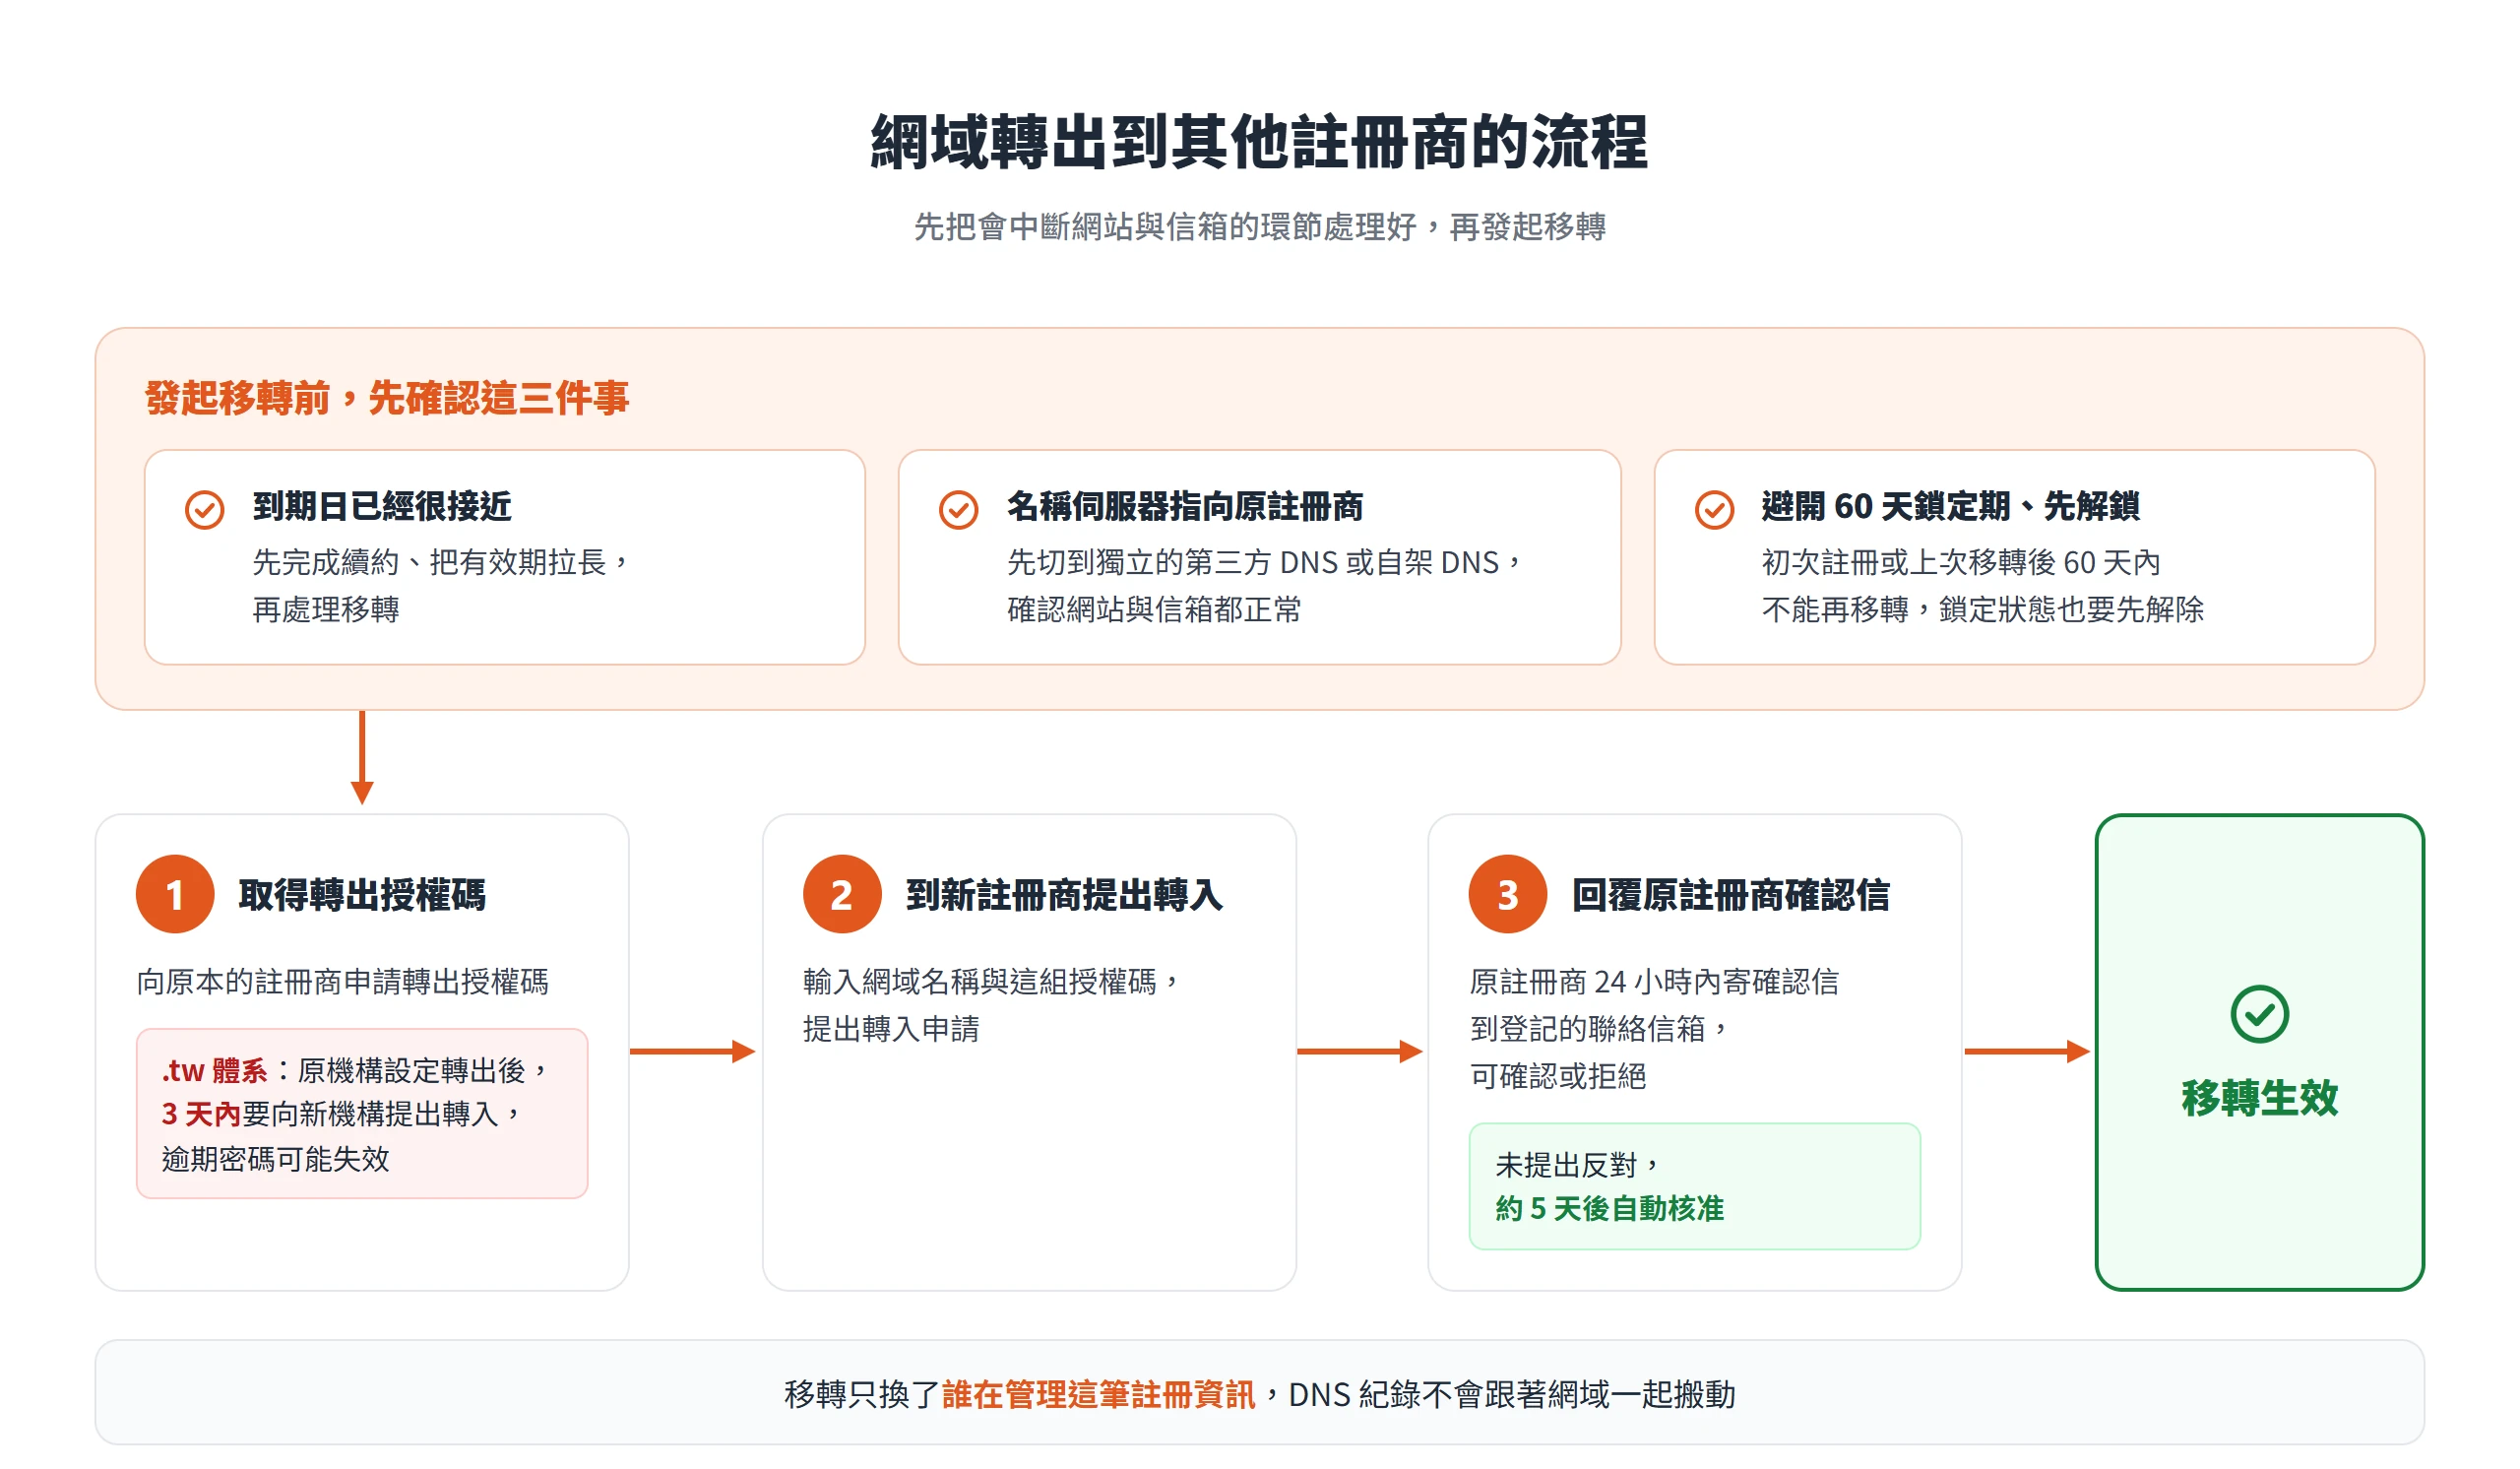Viewport: 2520px width, 1469px height.
Task: Click the red highlighted text 3 天內
Action: [201, 1114]
